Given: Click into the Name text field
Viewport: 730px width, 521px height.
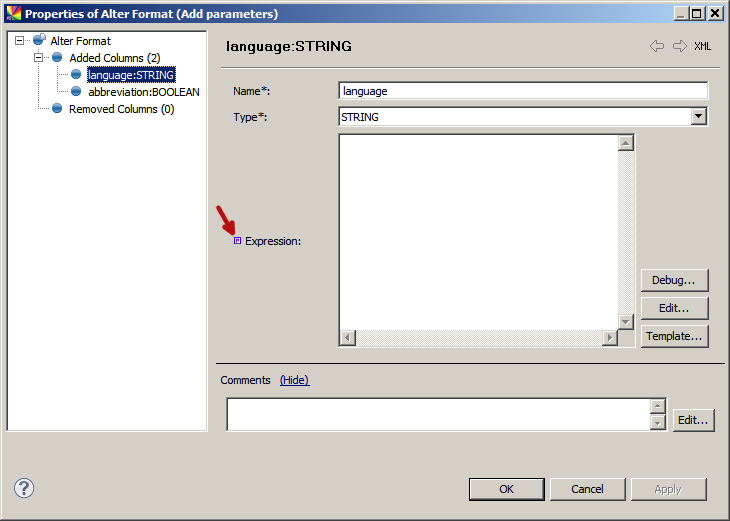Looking at the screenshot, I should coord(523,91).
